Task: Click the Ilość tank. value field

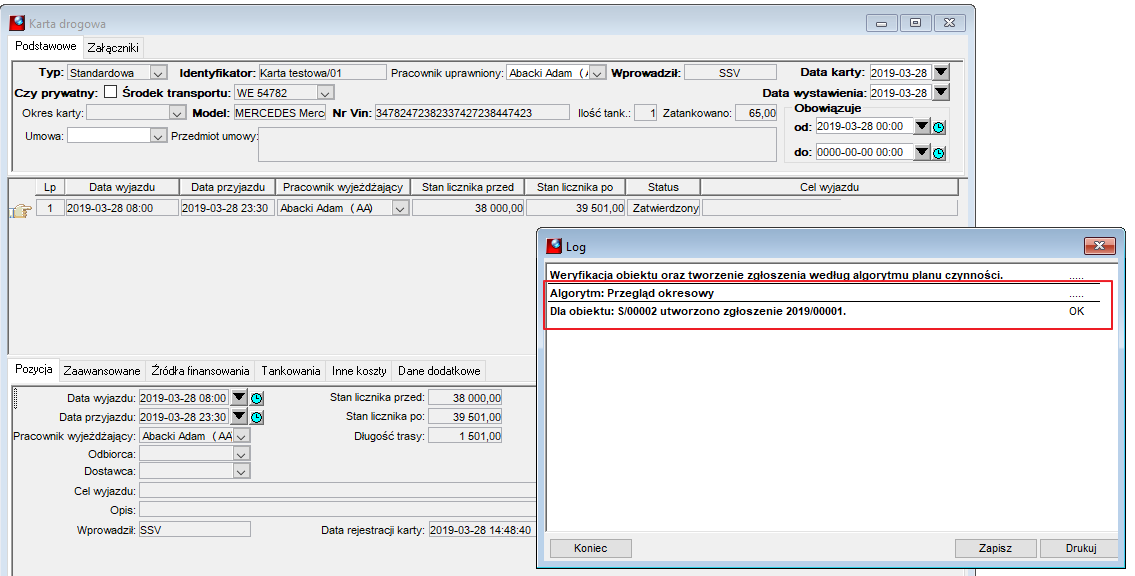Action: point(646,113)
